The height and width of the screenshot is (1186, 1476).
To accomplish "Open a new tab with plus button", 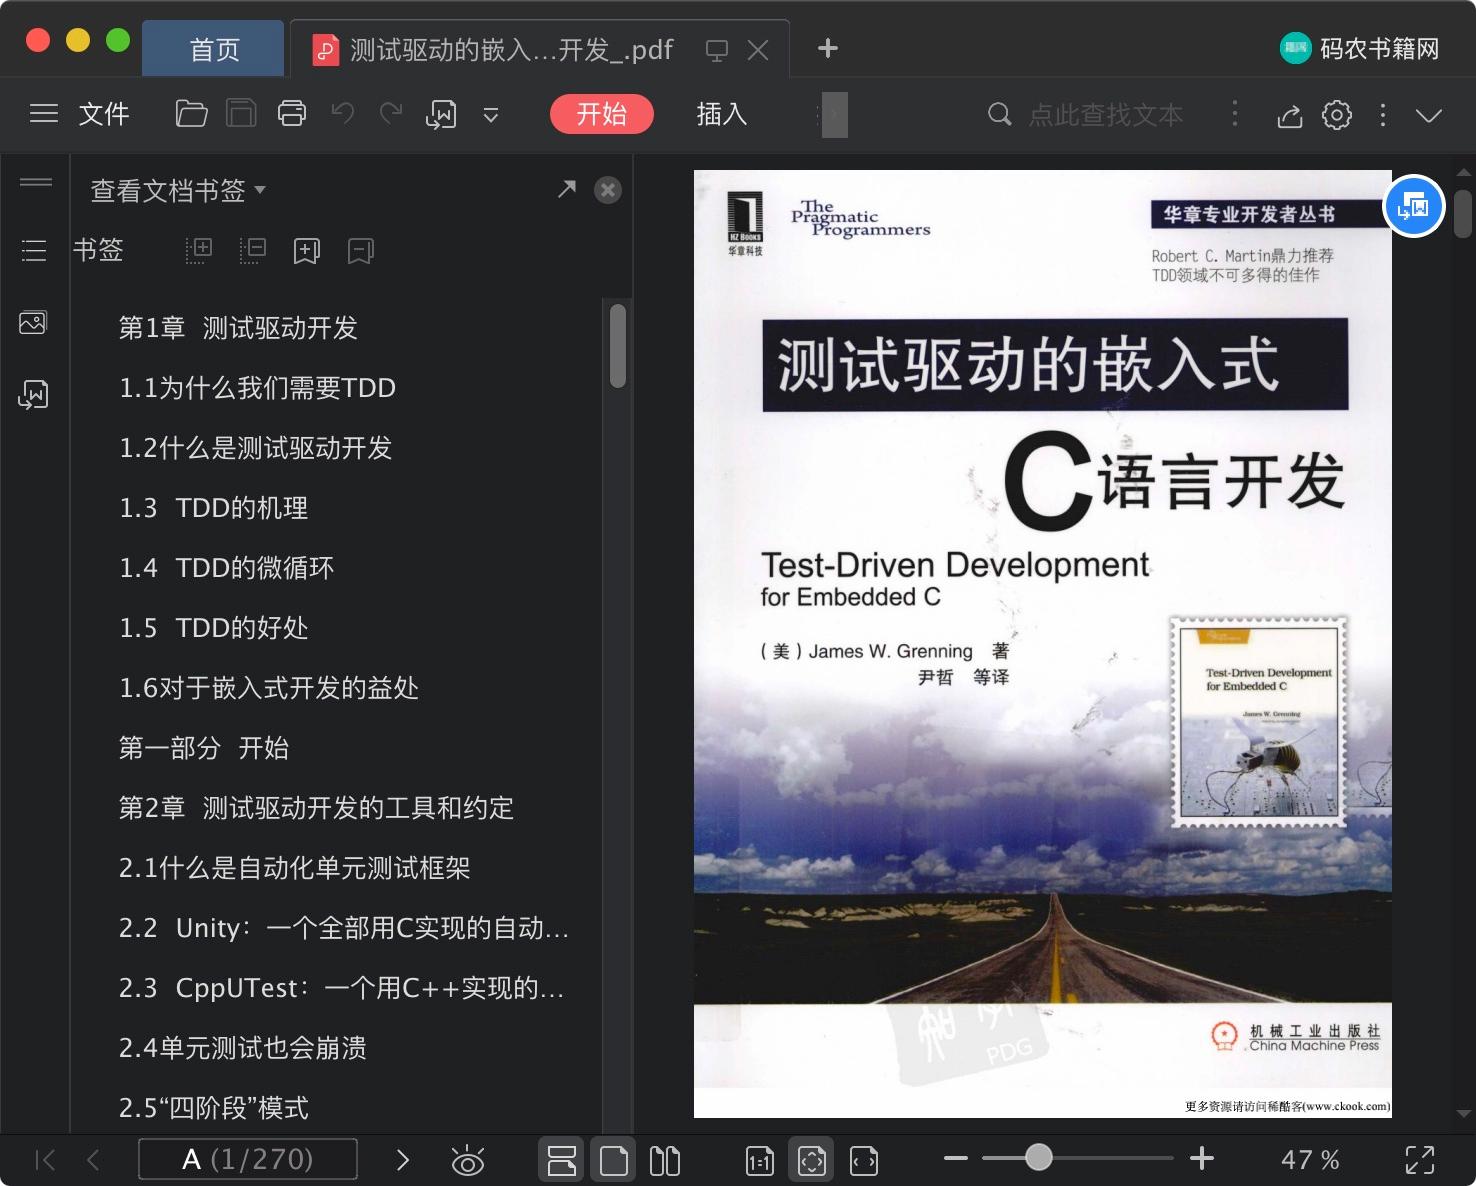I will pyautogui.click(x=827, y=48).
